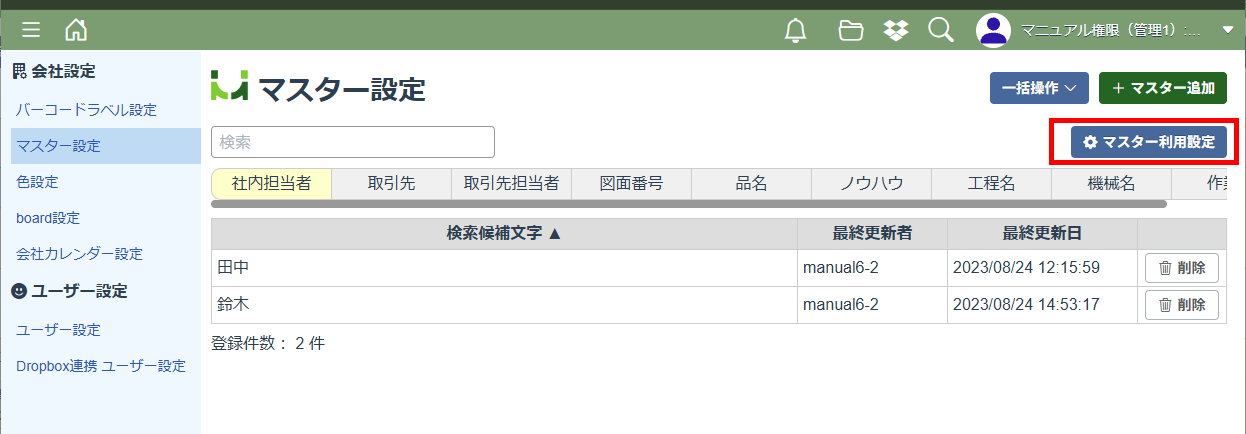The image size is (1246, 434).
Task: Delete the 田中 row
Action: click(1182, 268)
